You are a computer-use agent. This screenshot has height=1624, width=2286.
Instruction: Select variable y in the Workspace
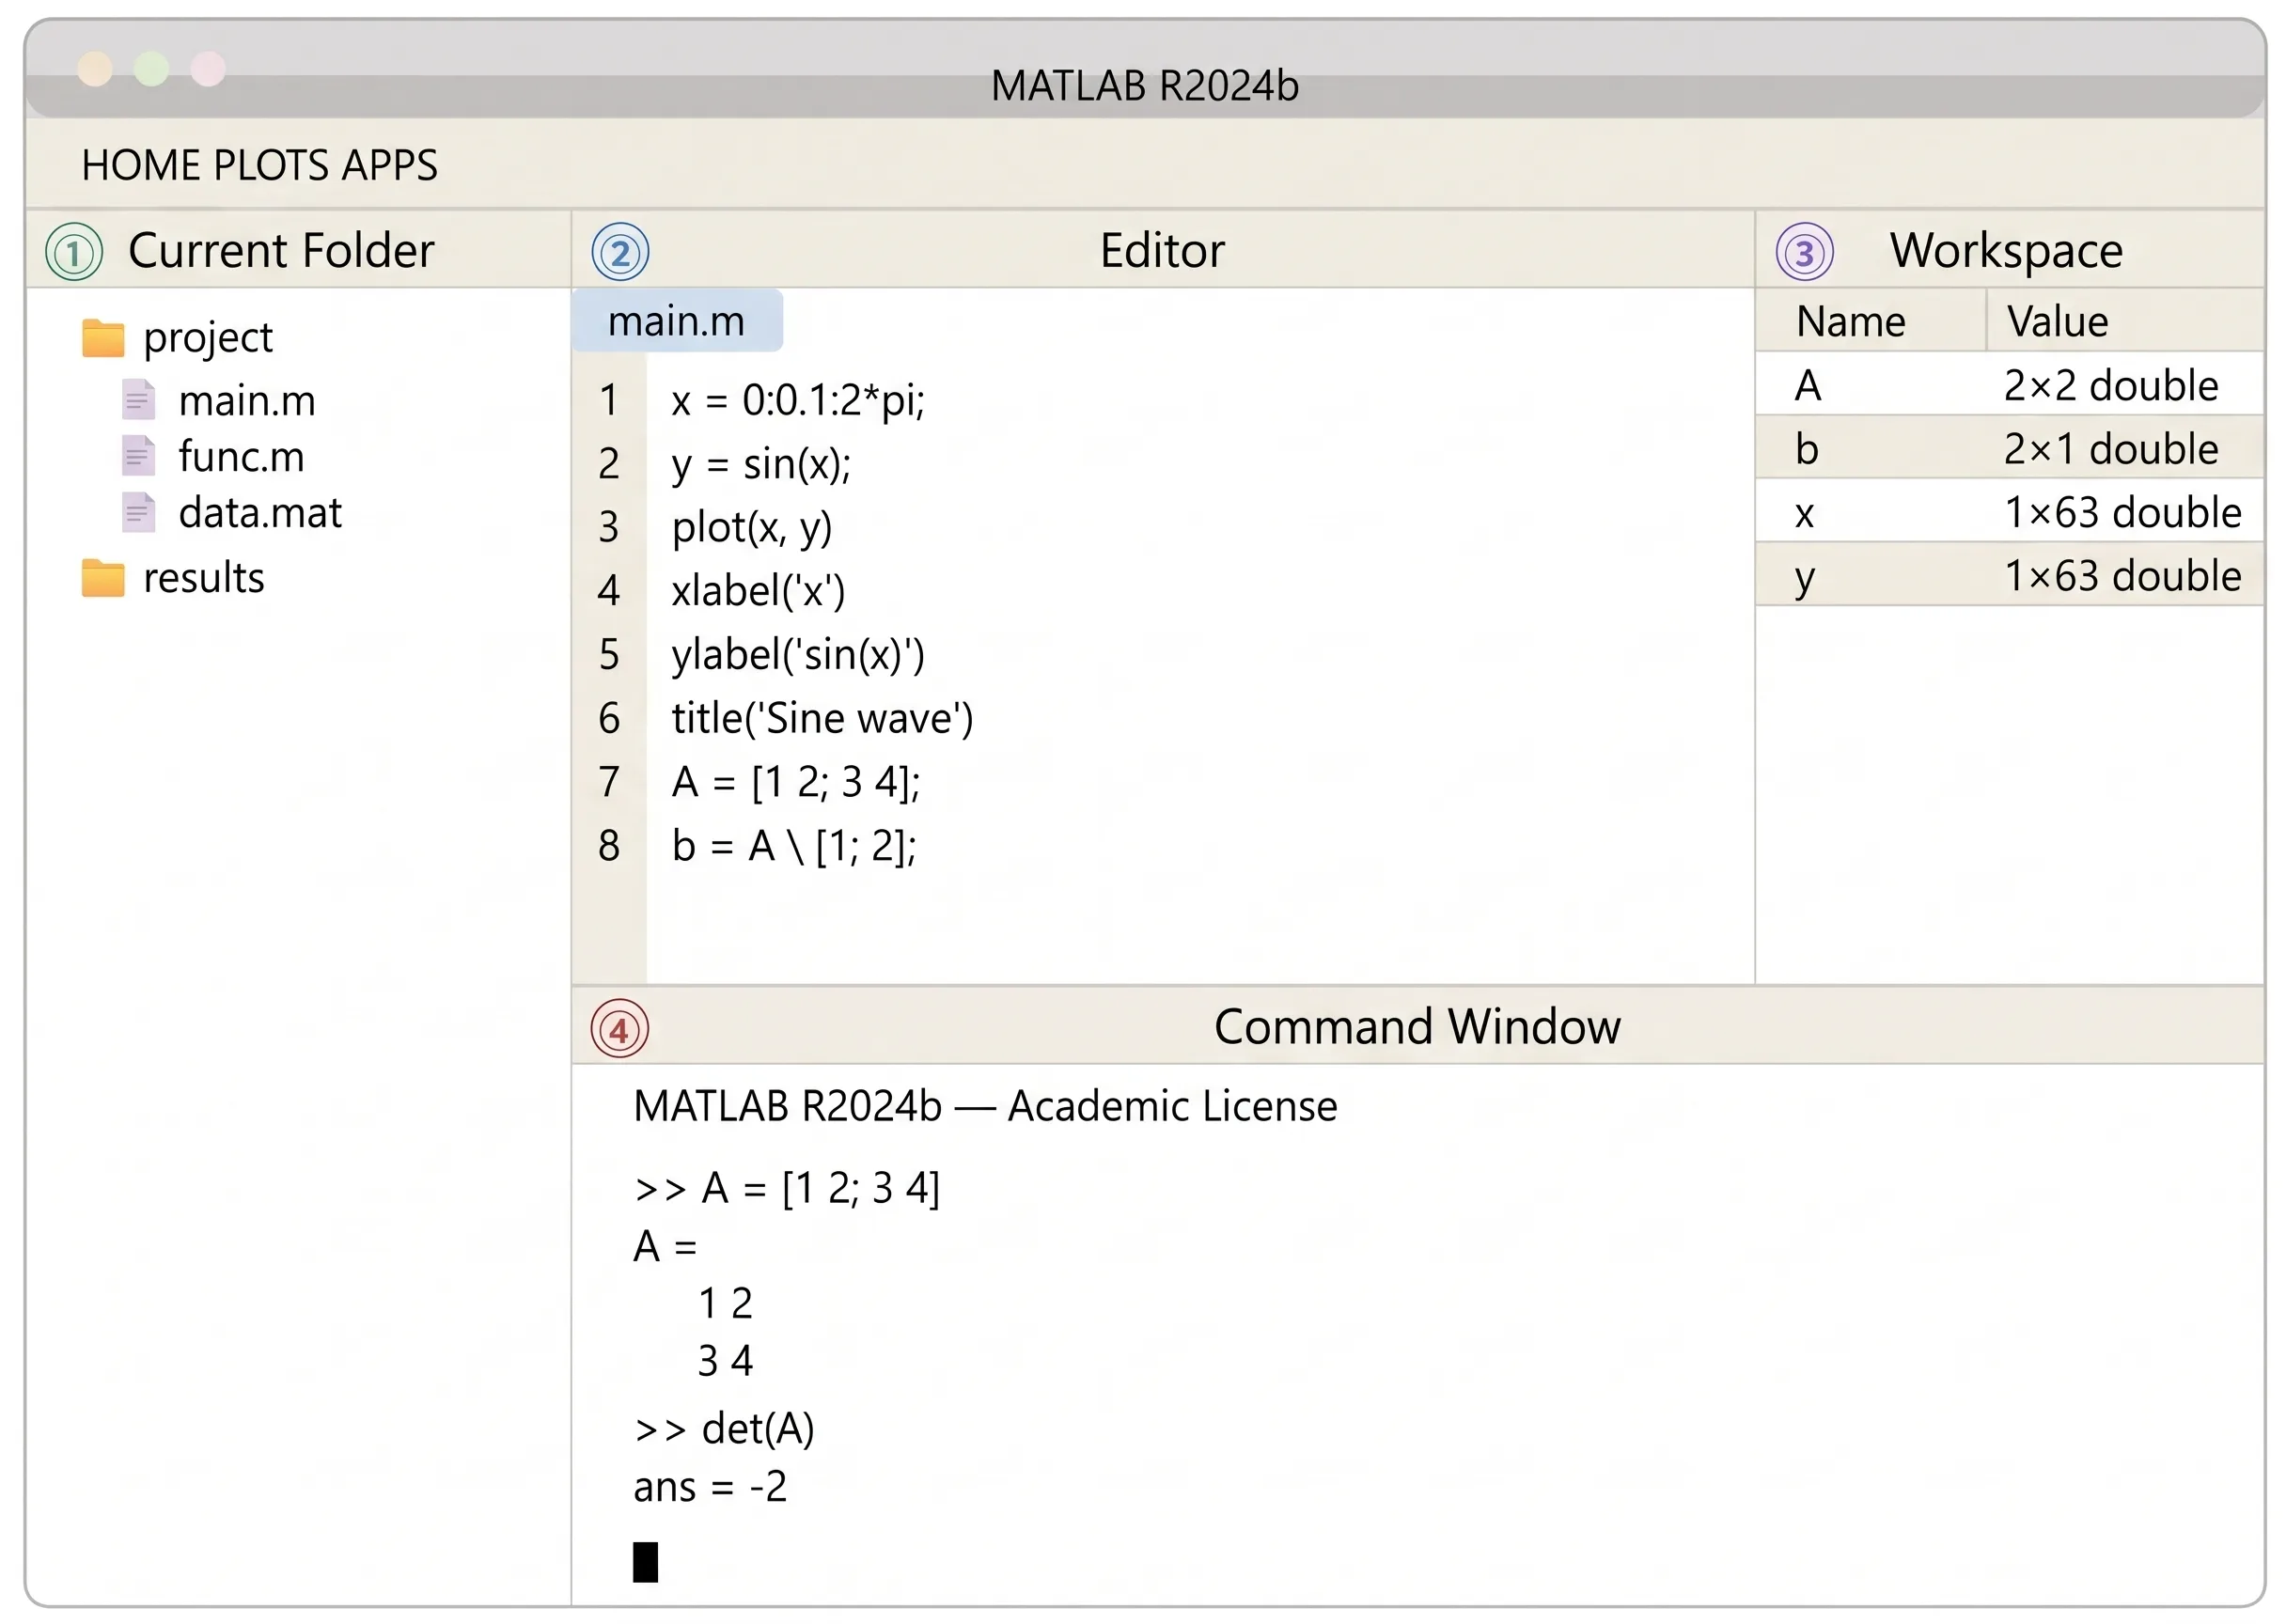pyautogui.click(x=2010, y=575)
